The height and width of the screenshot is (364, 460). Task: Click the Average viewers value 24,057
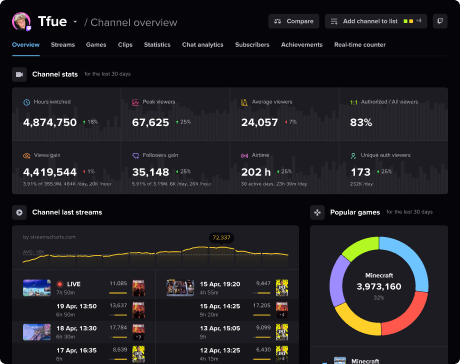[x=259, y=122]
